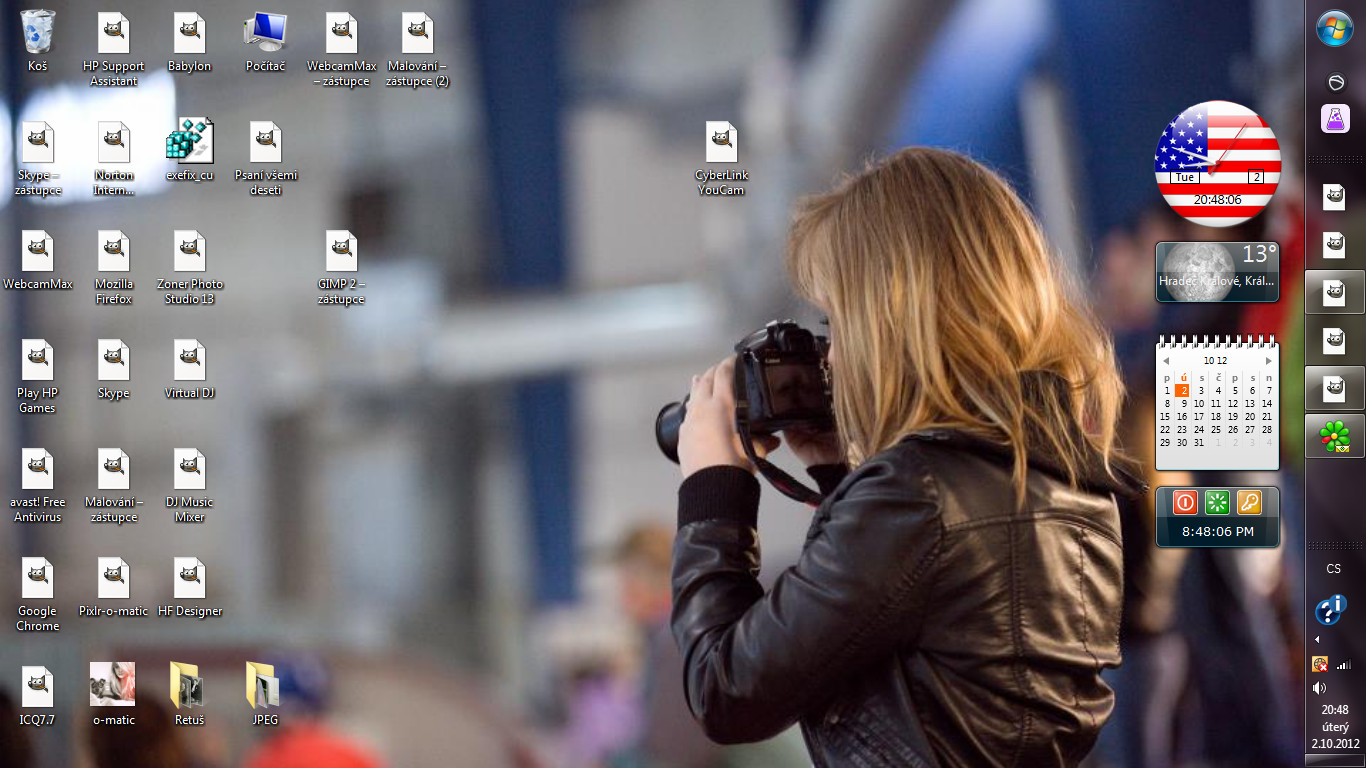The image size is (1366, 768).
Task: Select the Mozilla Firefox desktop icon
Action: point(114,250)
